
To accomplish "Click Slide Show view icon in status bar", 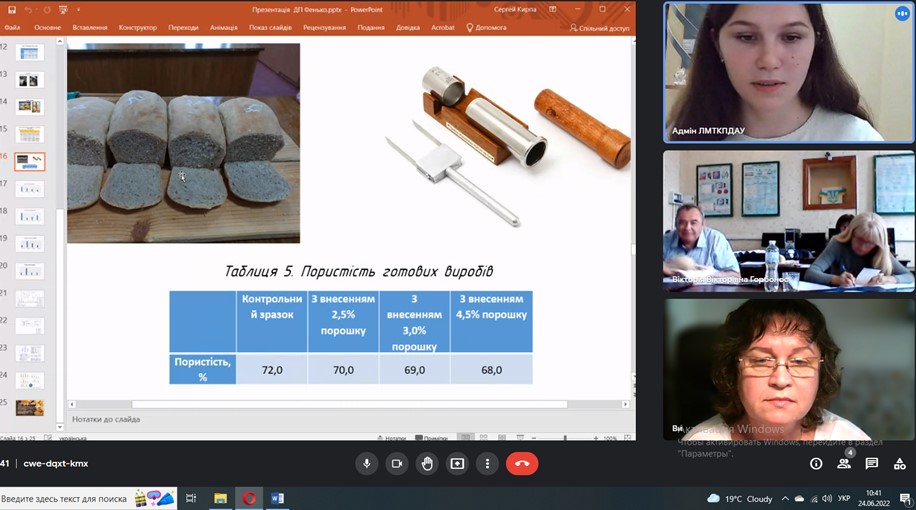I will 520,438.
